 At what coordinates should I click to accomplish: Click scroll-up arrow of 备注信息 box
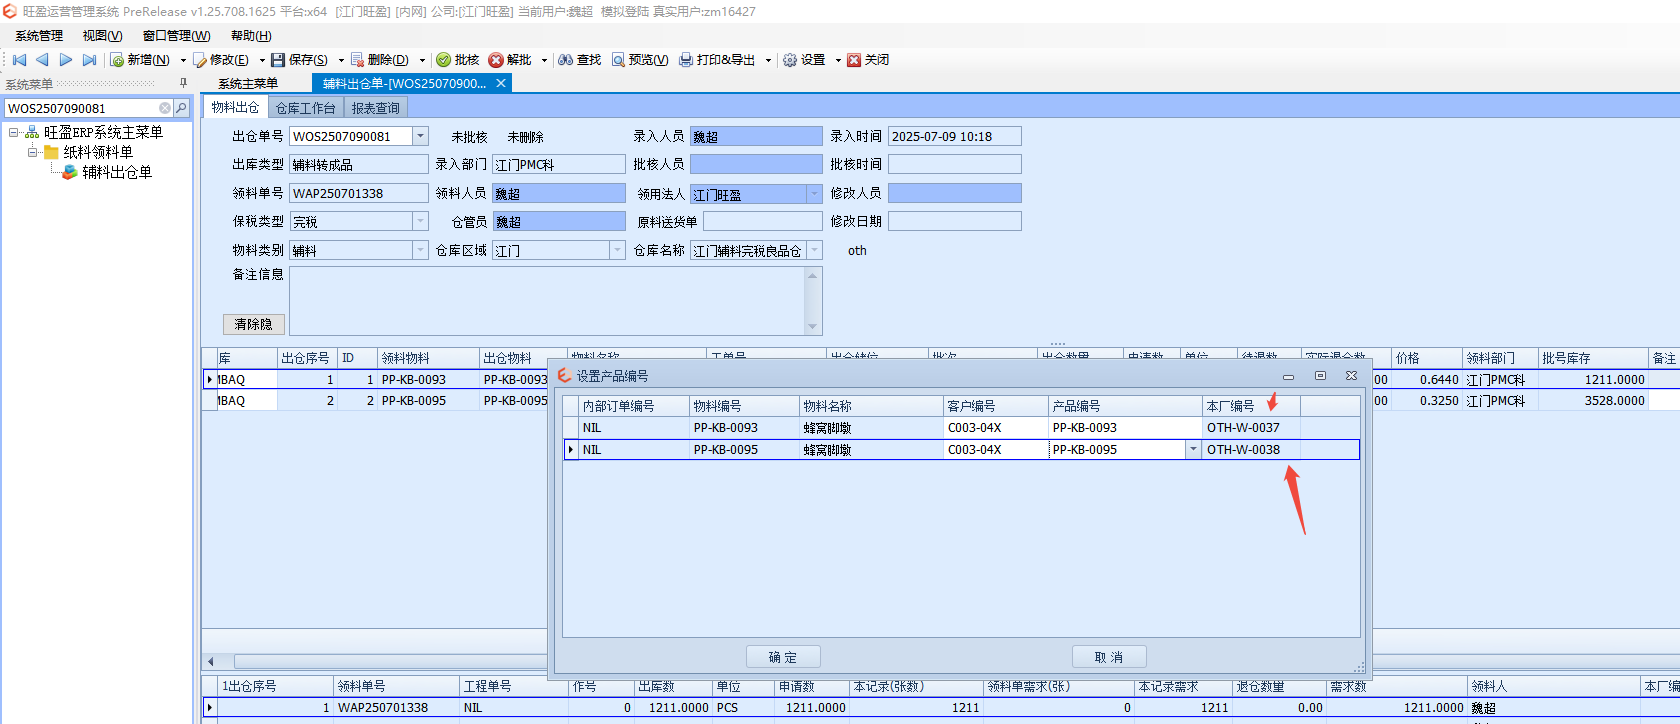tap(813, 275)
